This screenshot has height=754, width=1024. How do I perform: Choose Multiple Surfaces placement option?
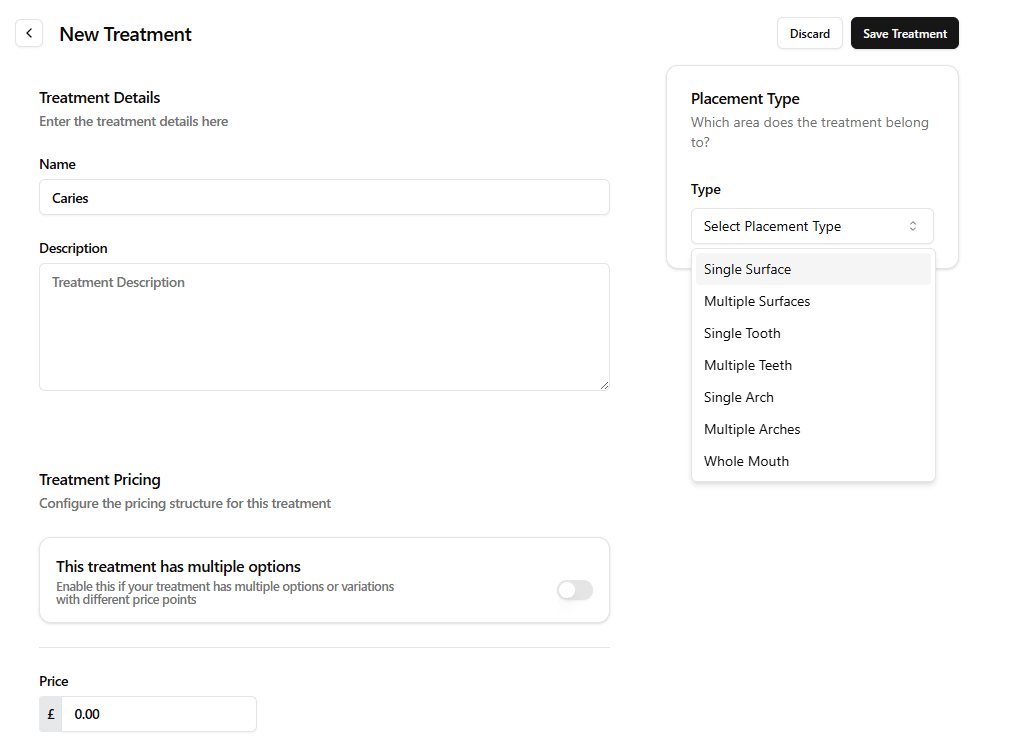coord(757,301)
